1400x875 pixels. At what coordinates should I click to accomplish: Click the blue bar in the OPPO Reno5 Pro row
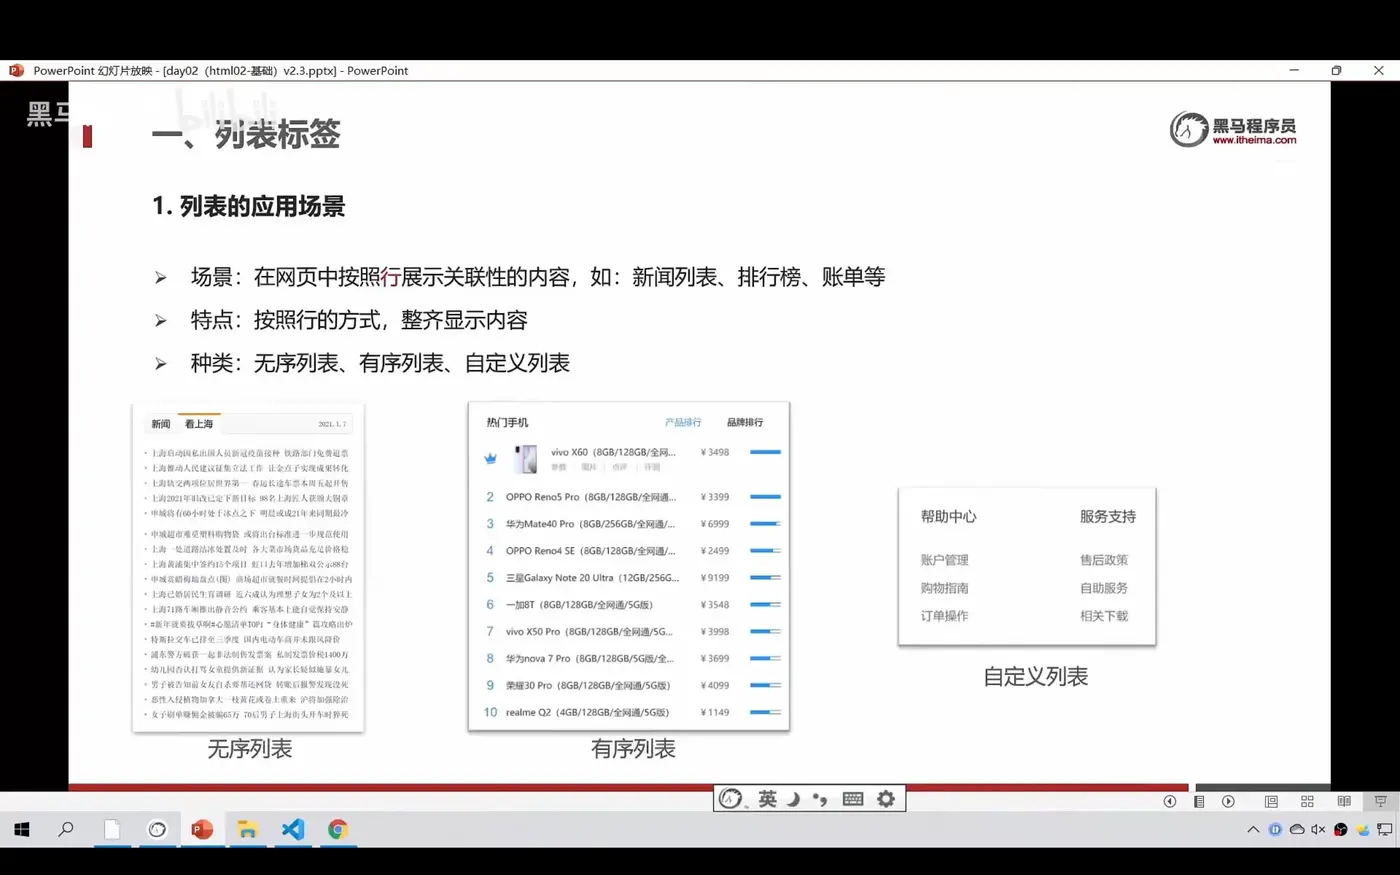click(x=765, y=497)
